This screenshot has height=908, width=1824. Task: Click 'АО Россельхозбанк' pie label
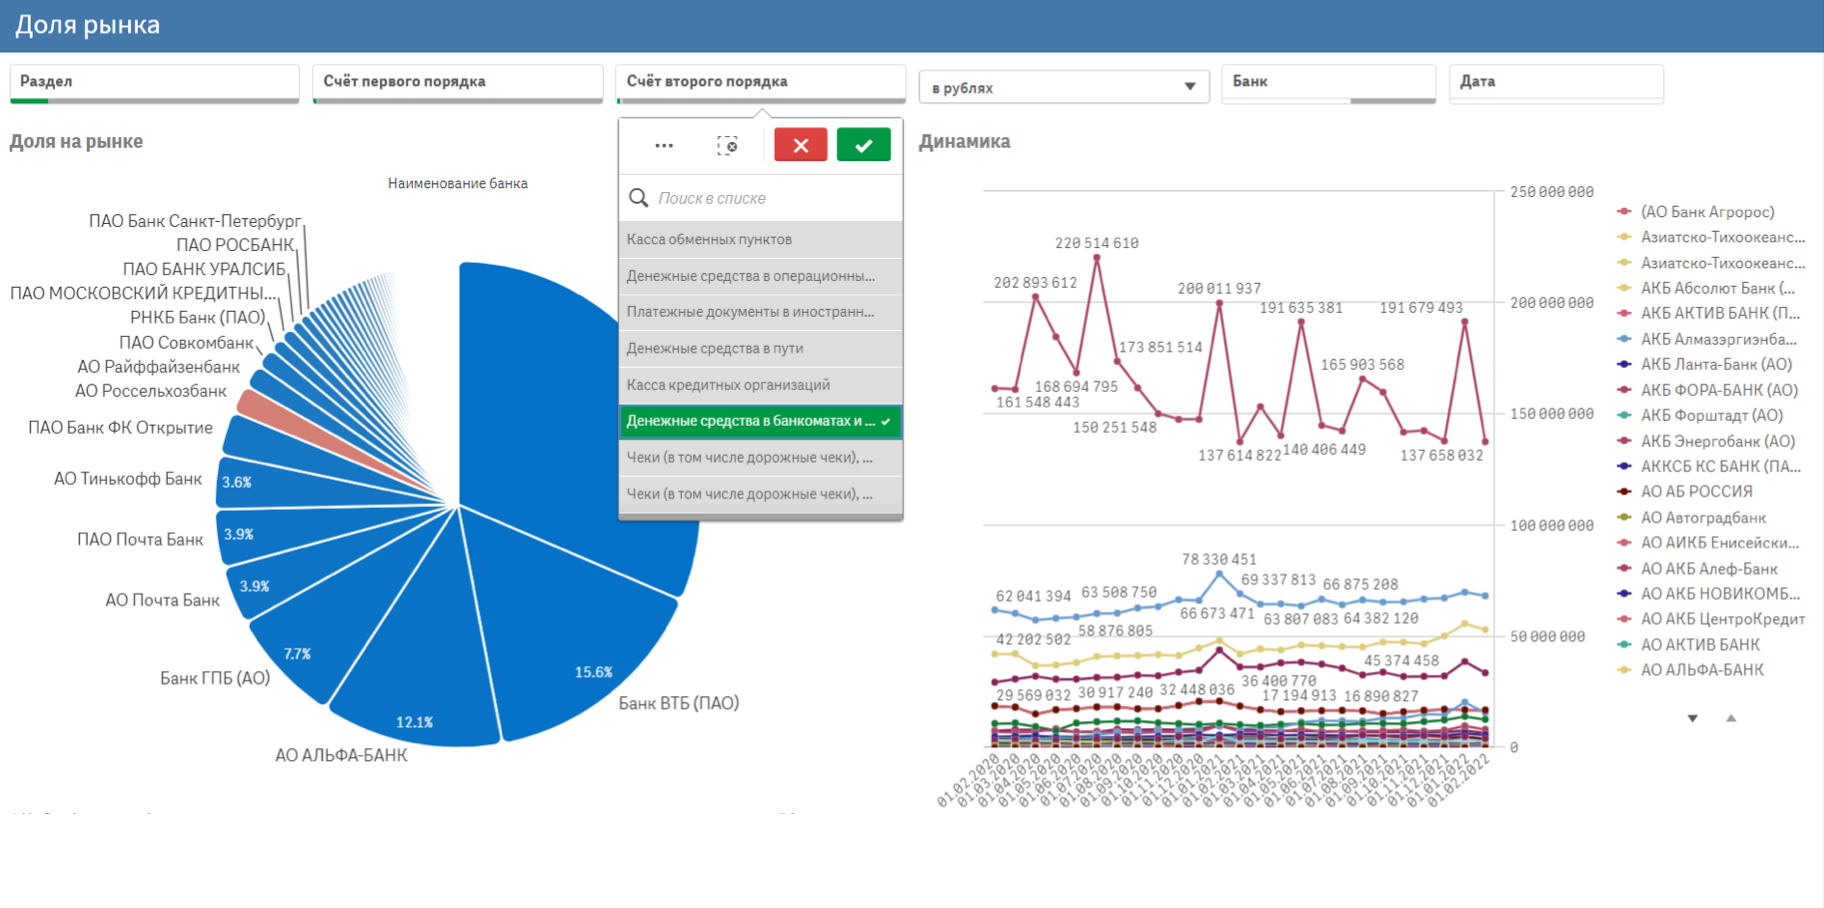pos(151,391)
